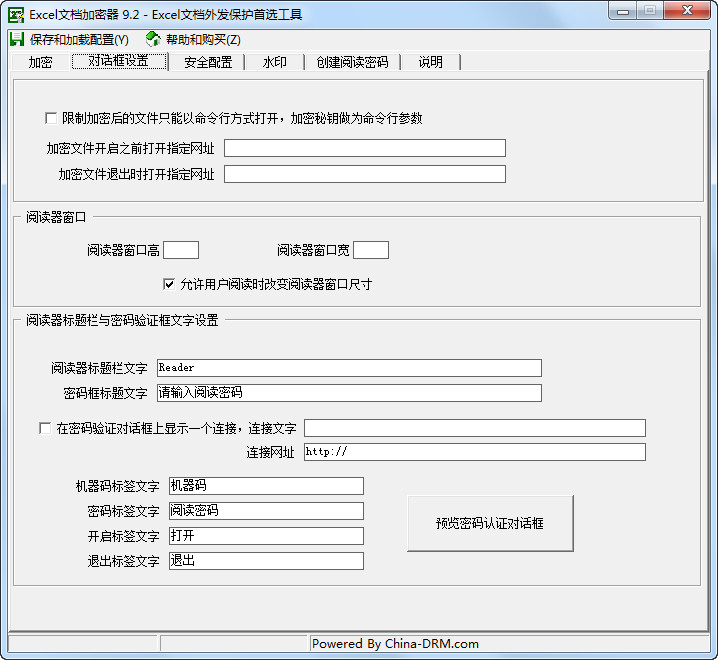The width and height of the screenshot is (718, 660).
Task: Click the Excel encryptor app icon in title bar
Action: coord(16,15)
